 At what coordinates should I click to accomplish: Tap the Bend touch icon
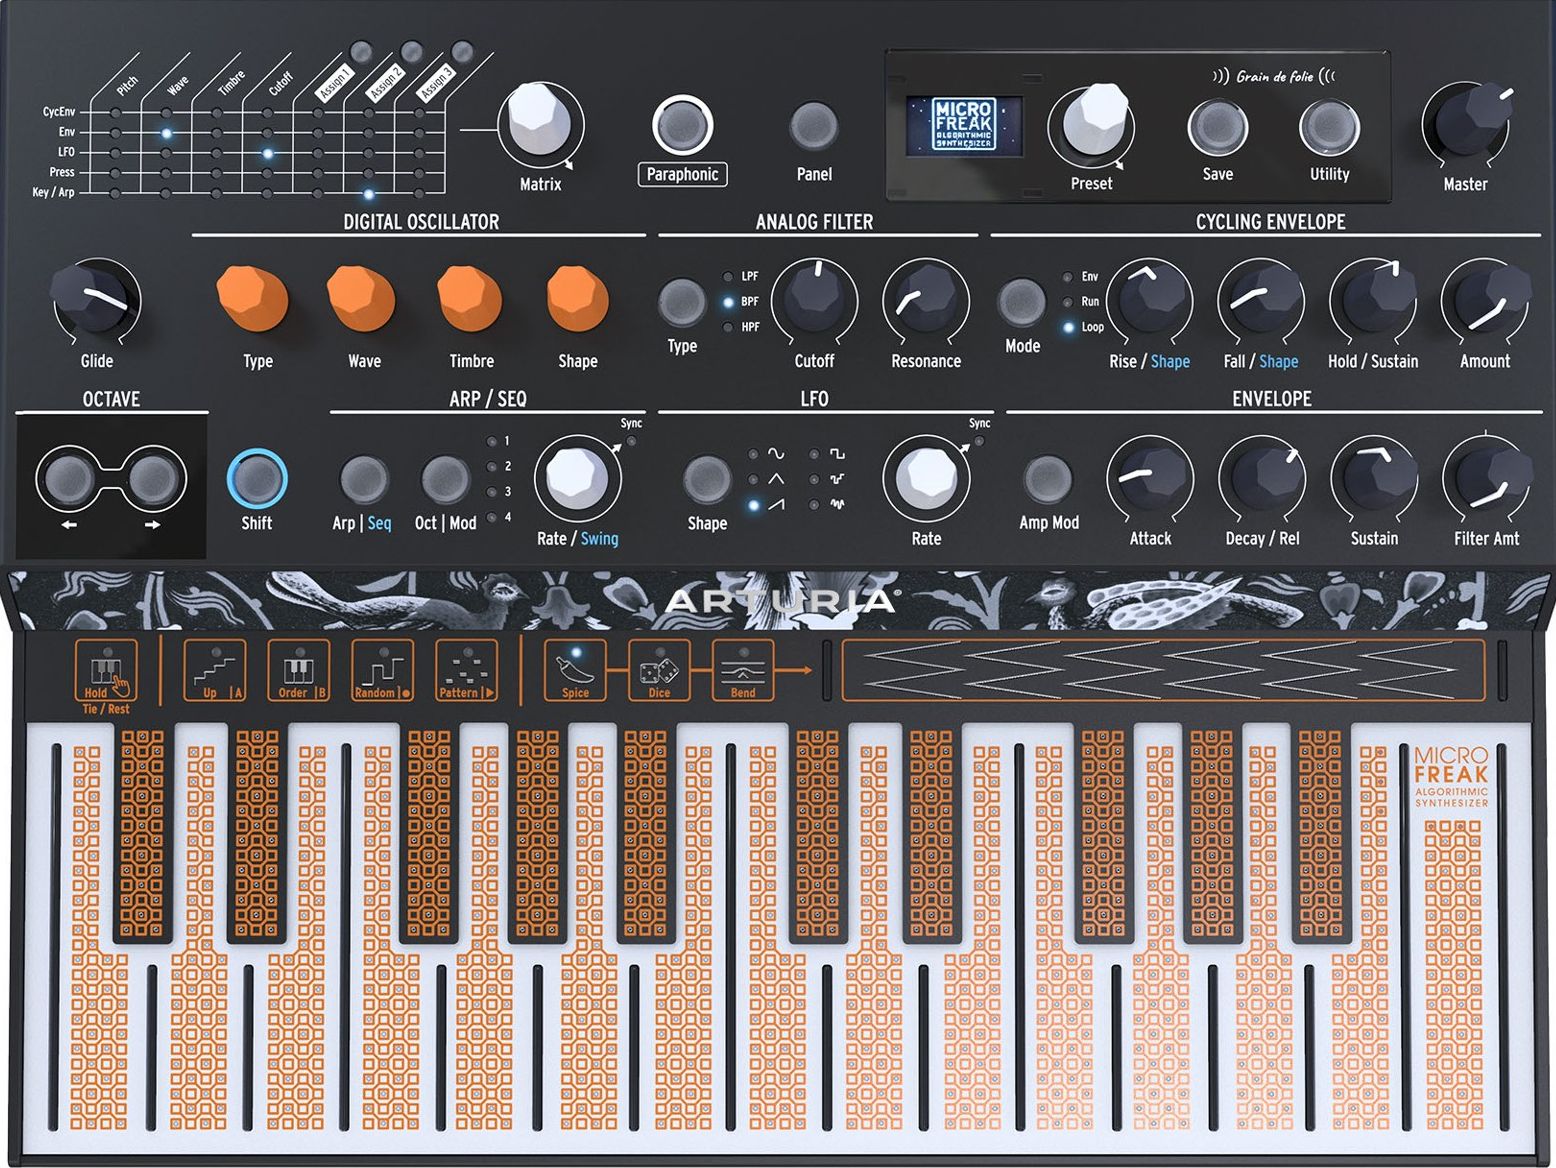click(743, 670)
